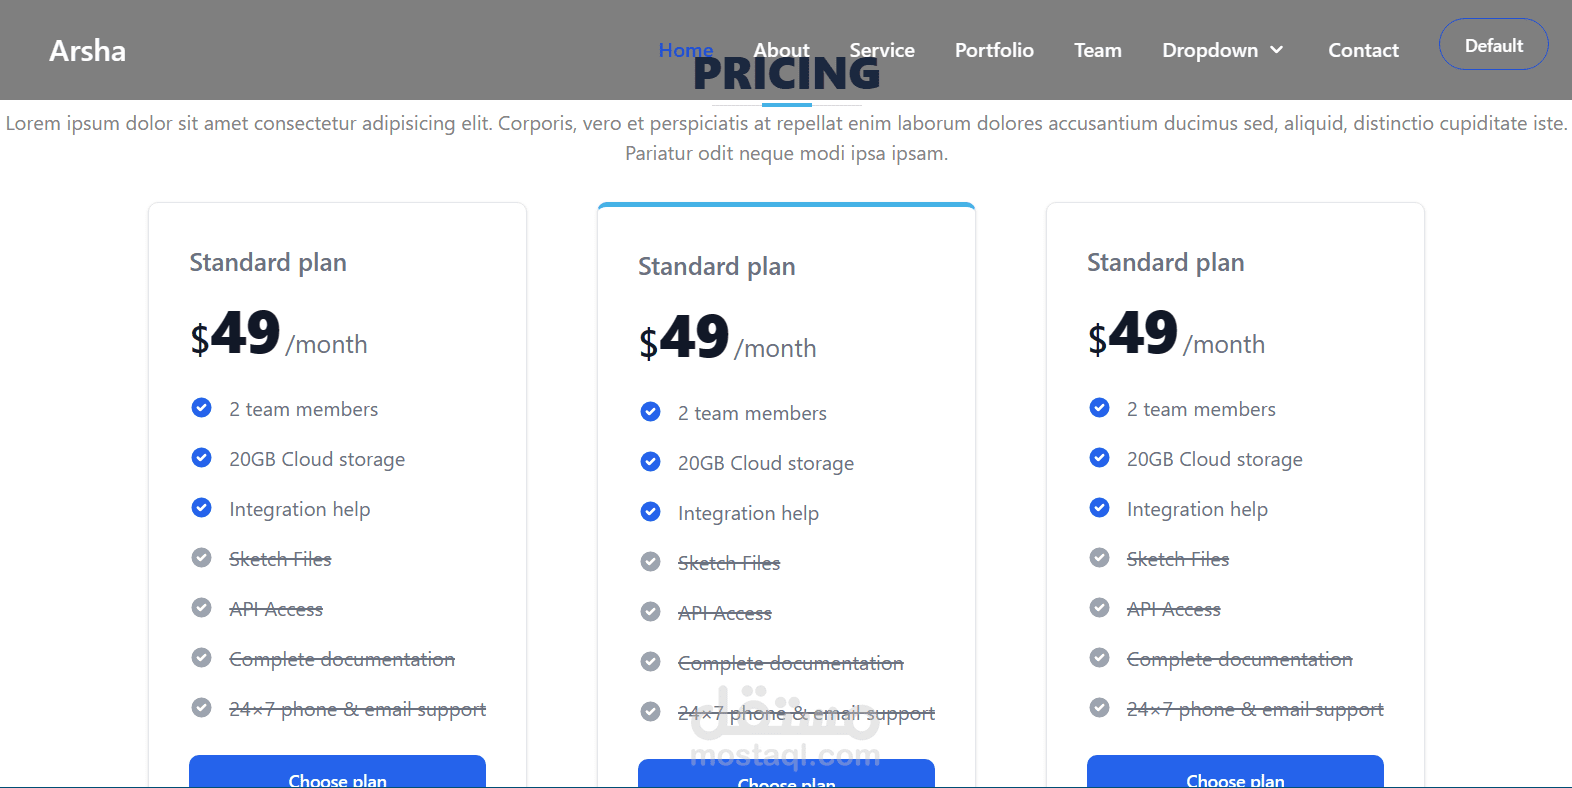Screen dimensions: 1572x788
Task: Expand the Dropdown nav menu
Action: point(1210,50)
